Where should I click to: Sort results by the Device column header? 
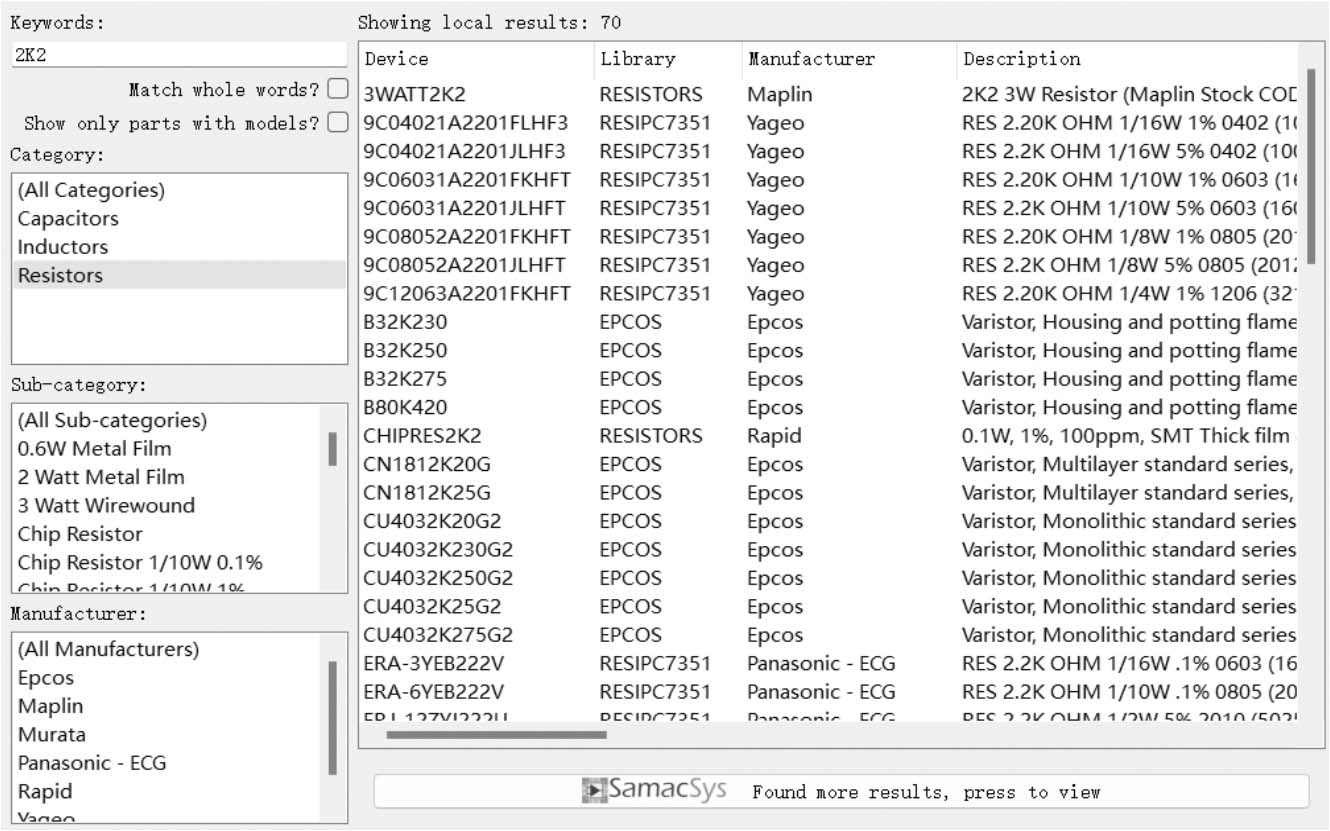coord(396,59)
